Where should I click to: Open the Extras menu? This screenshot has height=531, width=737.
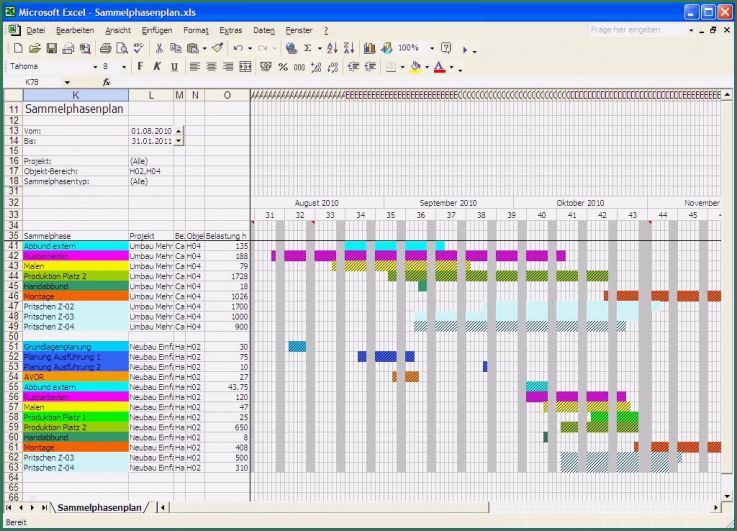230,31
